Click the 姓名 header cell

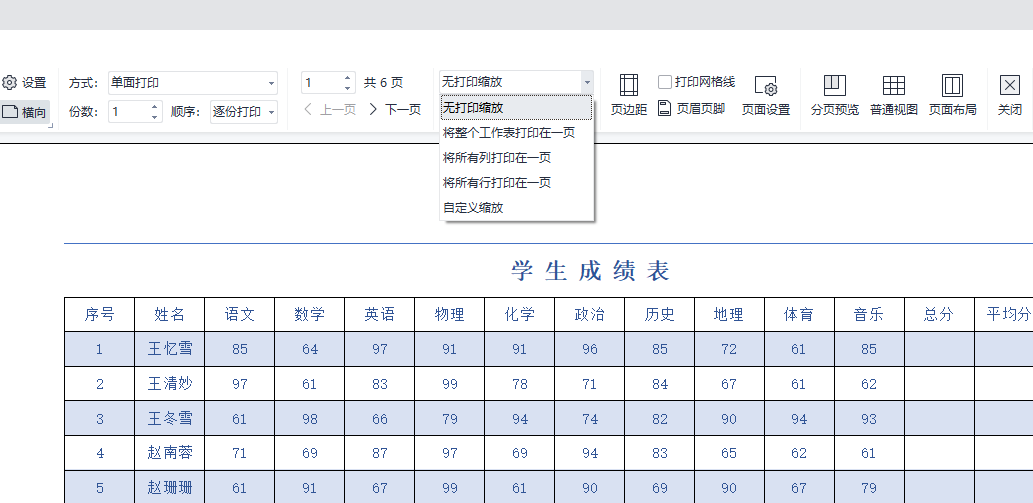click(x=169, y=315)
